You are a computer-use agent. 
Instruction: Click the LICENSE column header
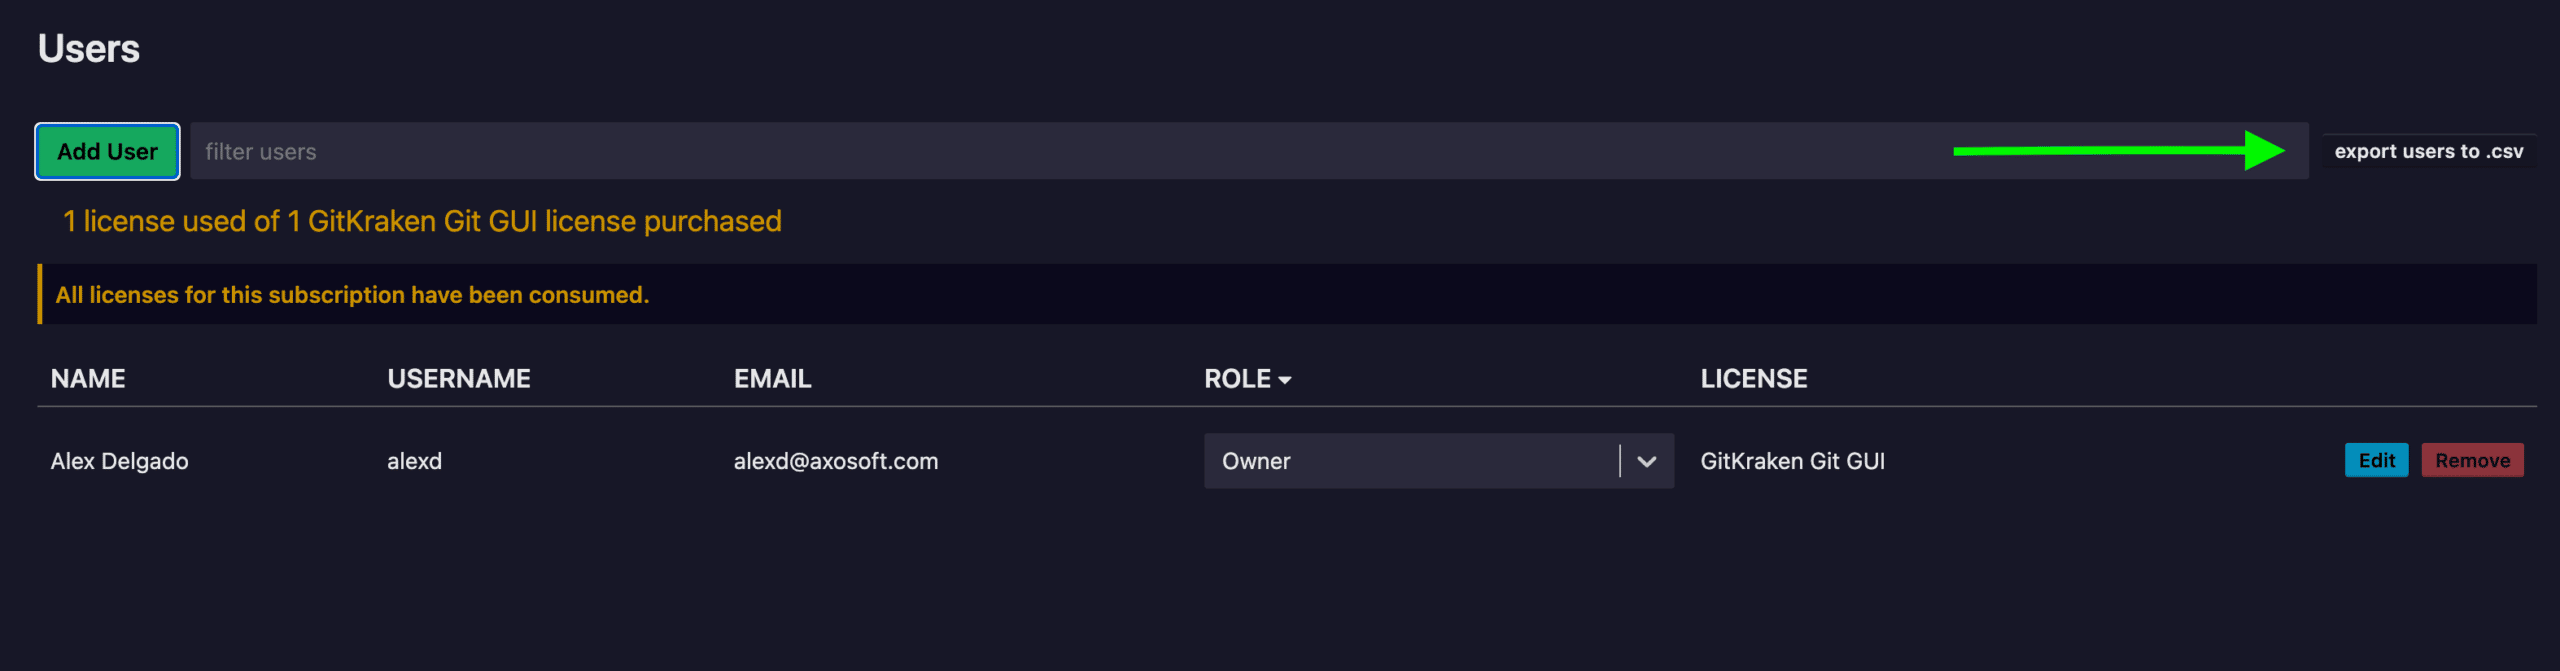[x=1753, y=379]
